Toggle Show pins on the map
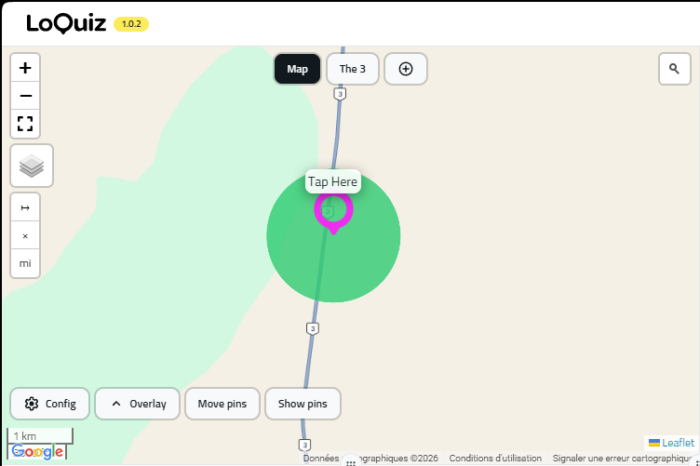 point(302,404)
